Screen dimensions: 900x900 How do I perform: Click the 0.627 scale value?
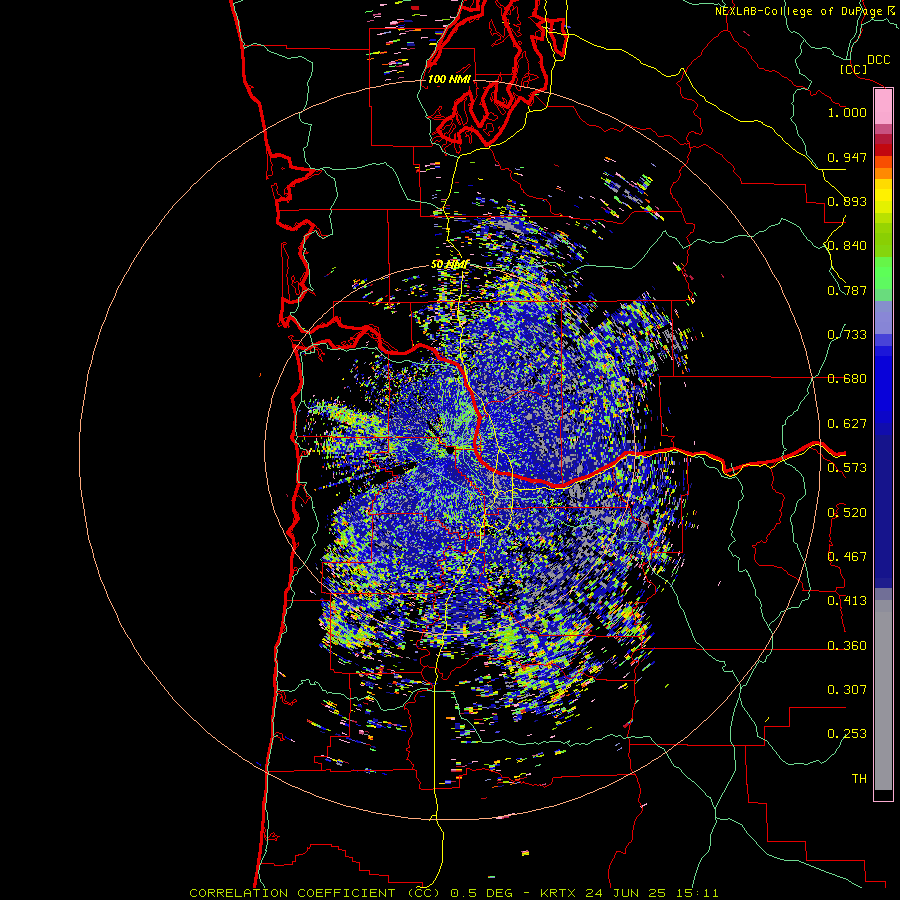[847, 424]
